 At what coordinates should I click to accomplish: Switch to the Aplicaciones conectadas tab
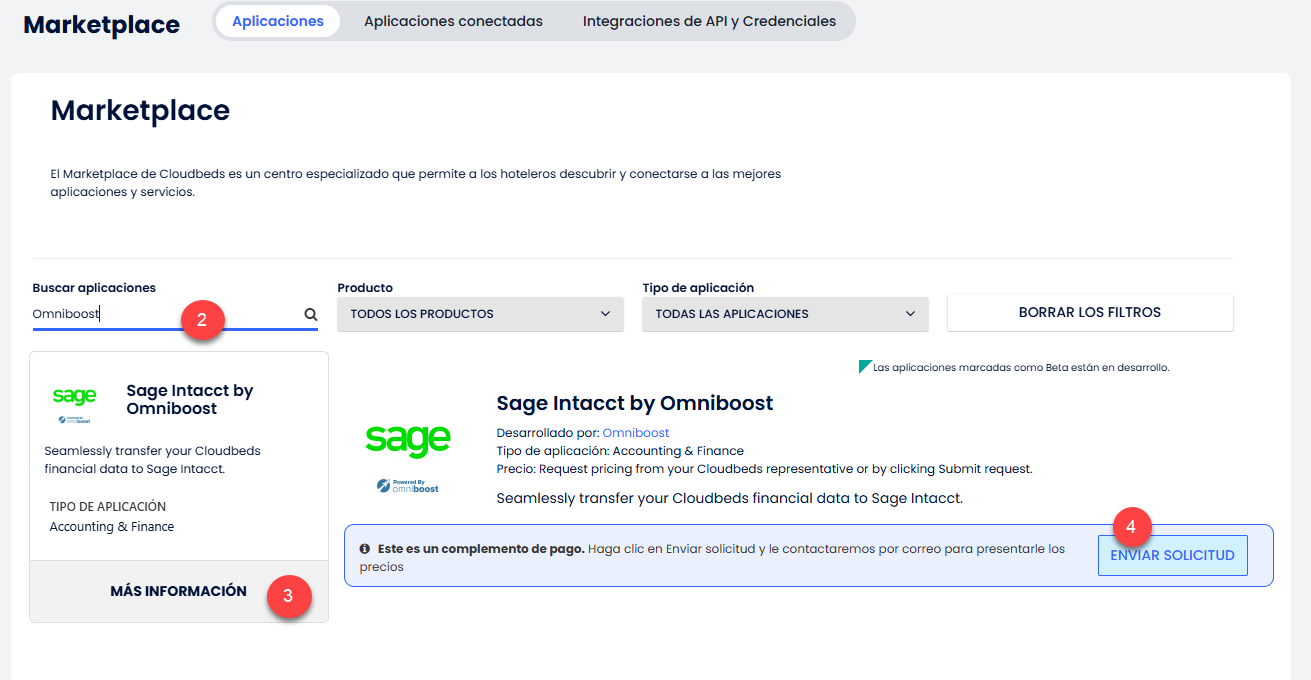click(453, 21)
